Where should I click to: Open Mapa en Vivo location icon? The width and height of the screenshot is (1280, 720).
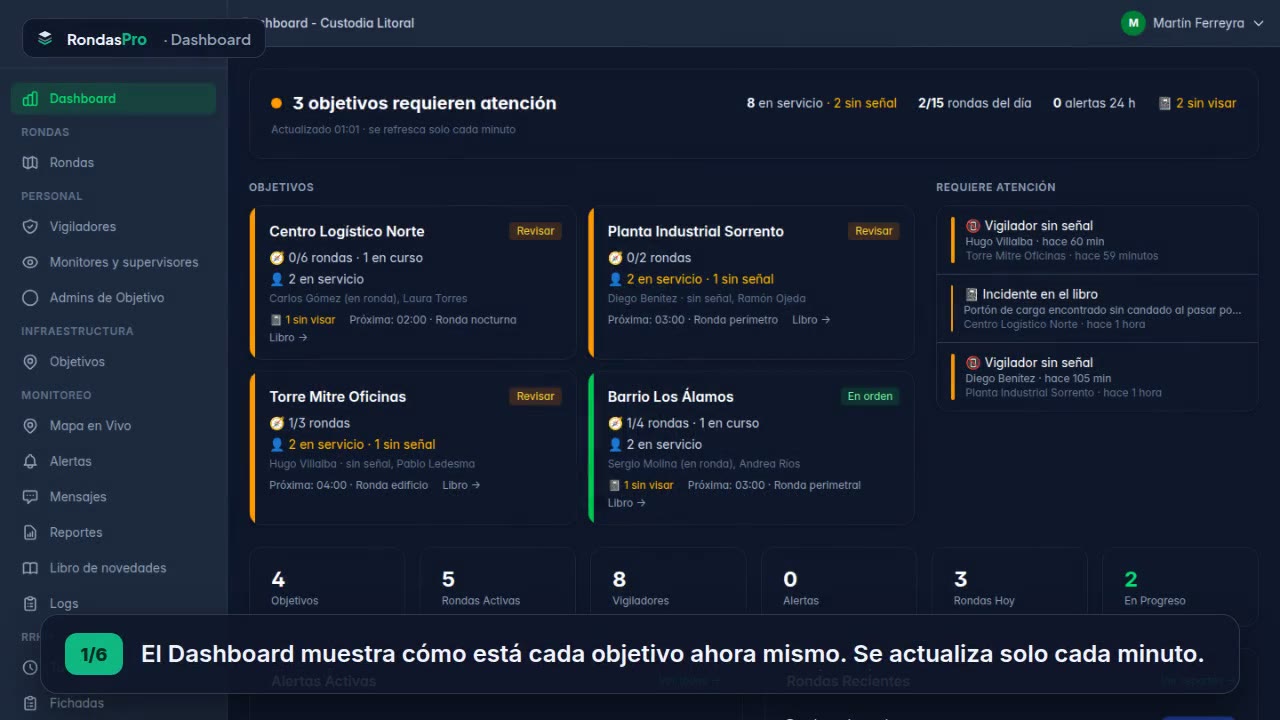tap(30, 425)
